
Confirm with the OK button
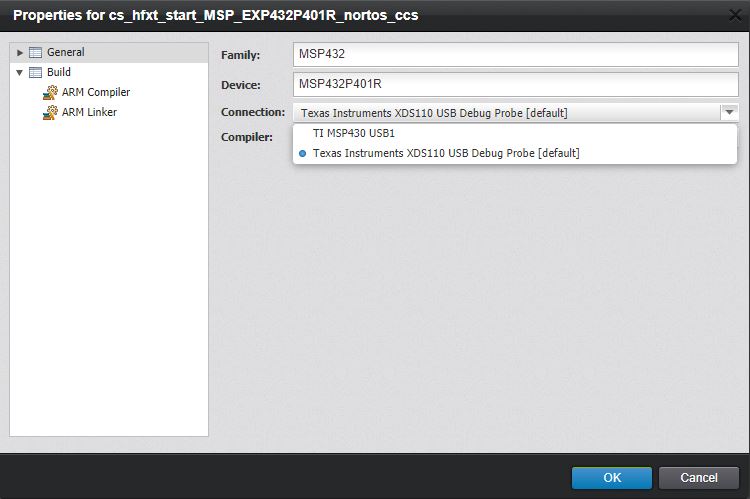point(612,478)
